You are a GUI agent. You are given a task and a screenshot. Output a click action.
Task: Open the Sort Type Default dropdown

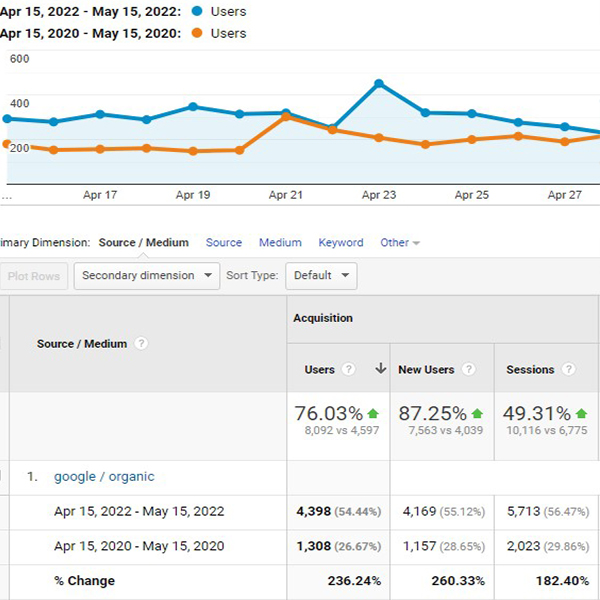click(321, 276)
